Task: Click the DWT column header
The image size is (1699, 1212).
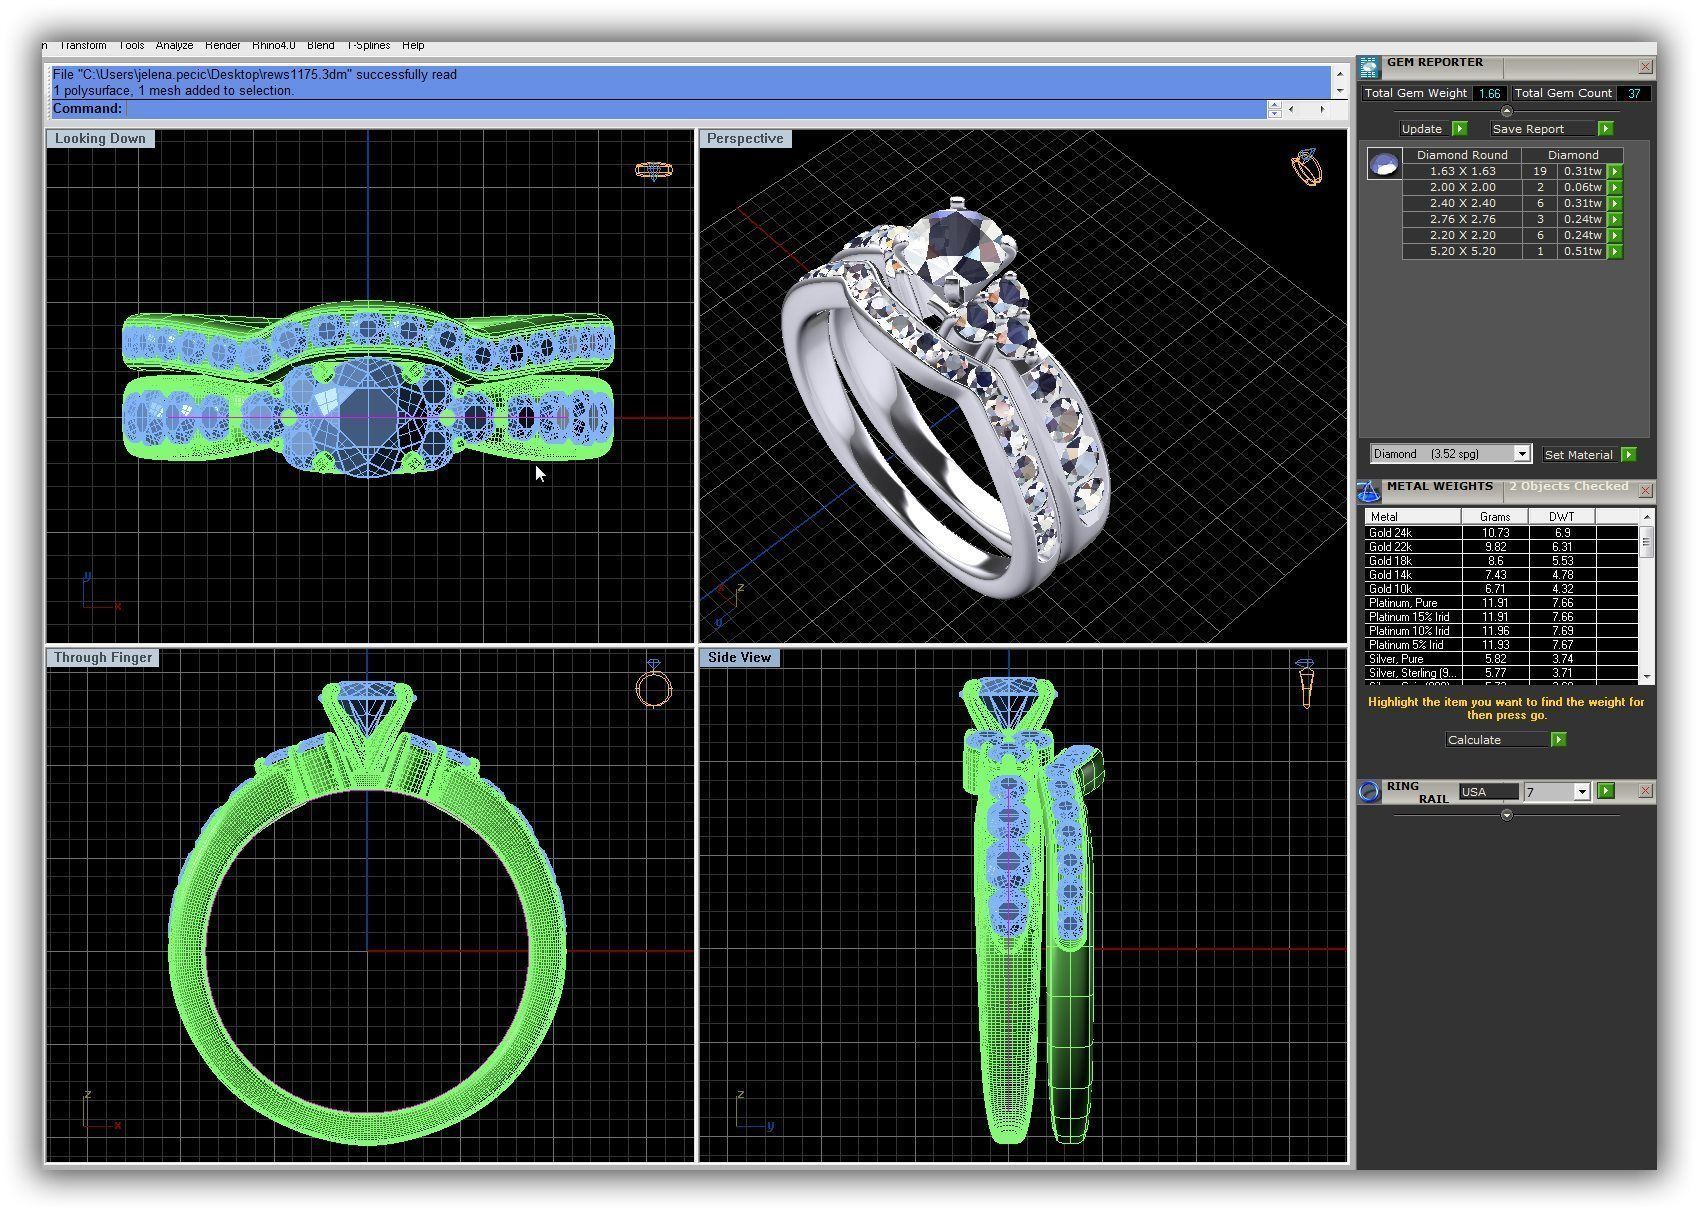Action: click(1561, 517)
